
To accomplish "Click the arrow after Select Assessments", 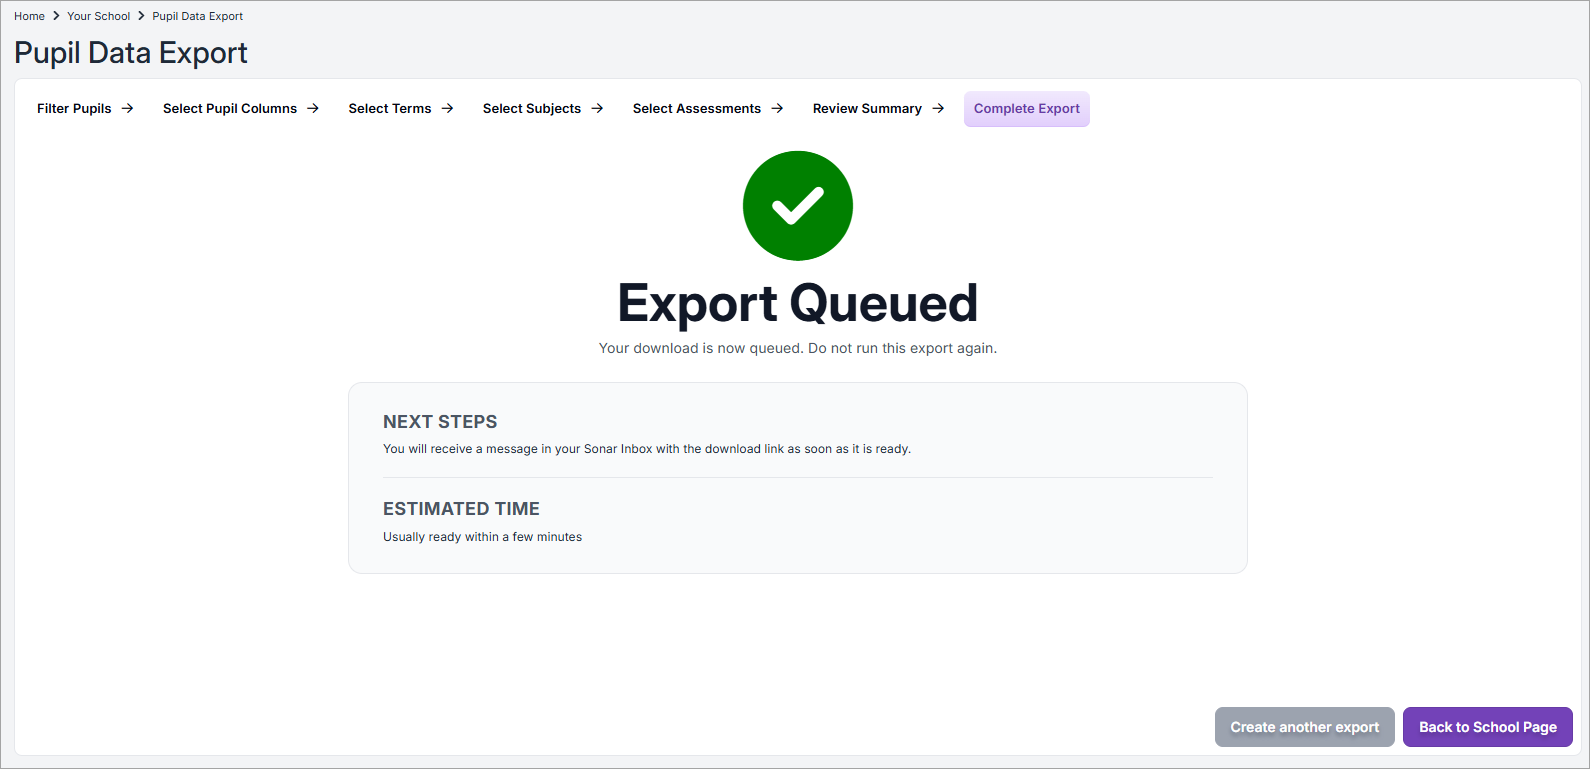I will (x=777, y=109).
